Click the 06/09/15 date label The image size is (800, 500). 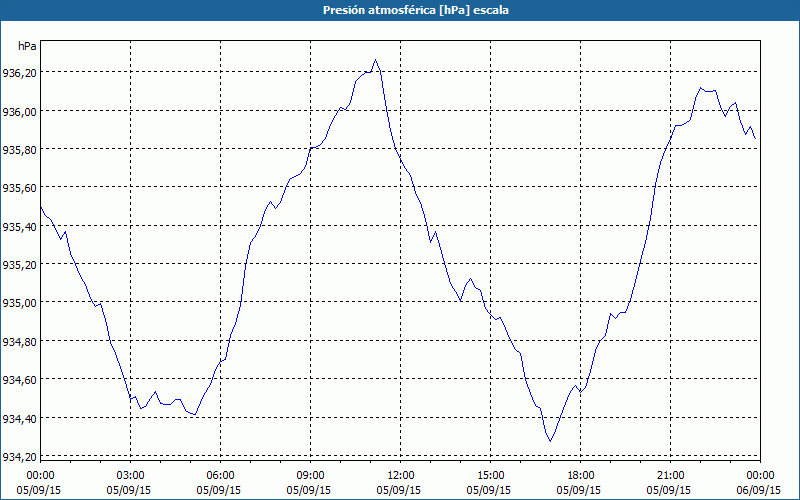coord(759,490)
